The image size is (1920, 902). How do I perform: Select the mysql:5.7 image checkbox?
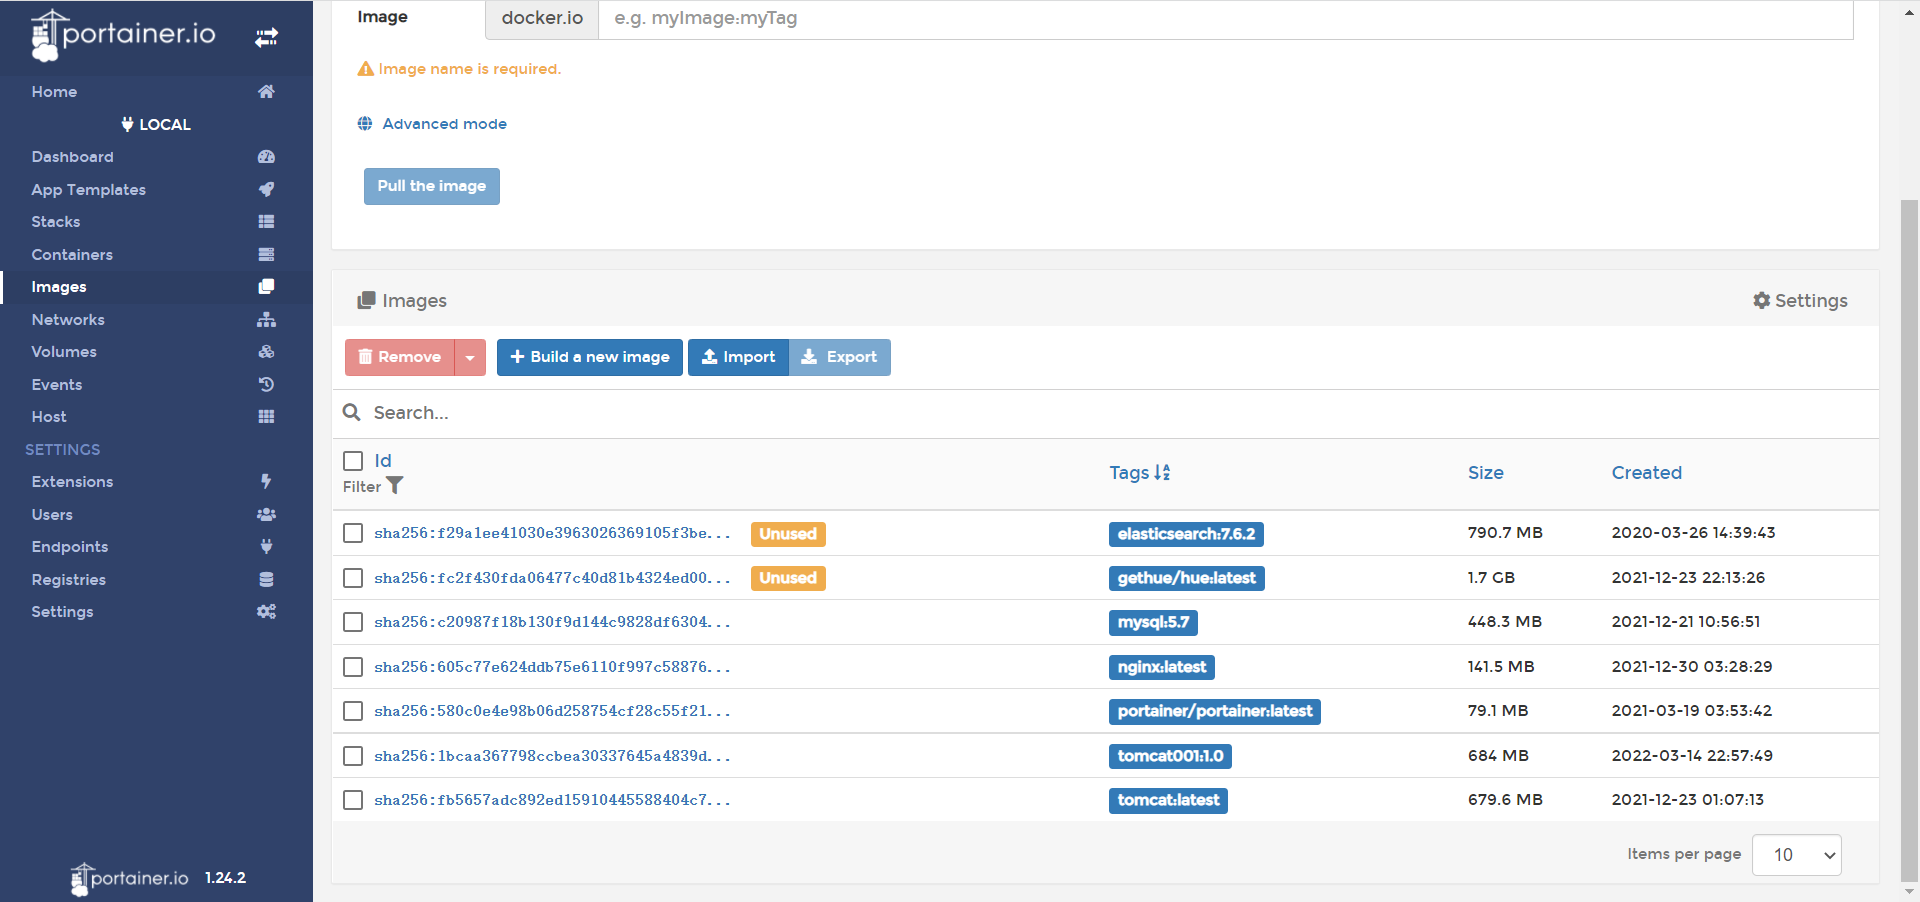tap(353, 622)
